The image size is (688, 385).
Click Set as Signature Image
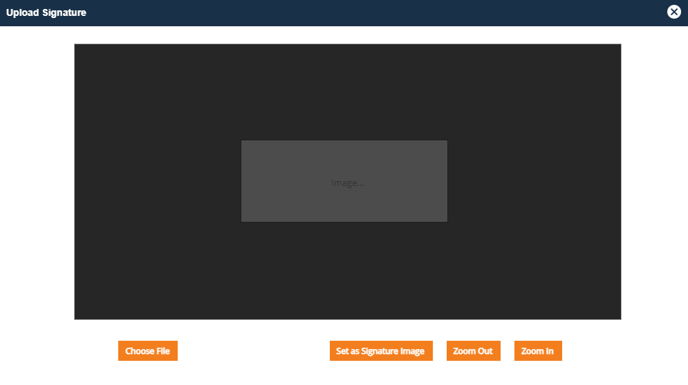381,351
